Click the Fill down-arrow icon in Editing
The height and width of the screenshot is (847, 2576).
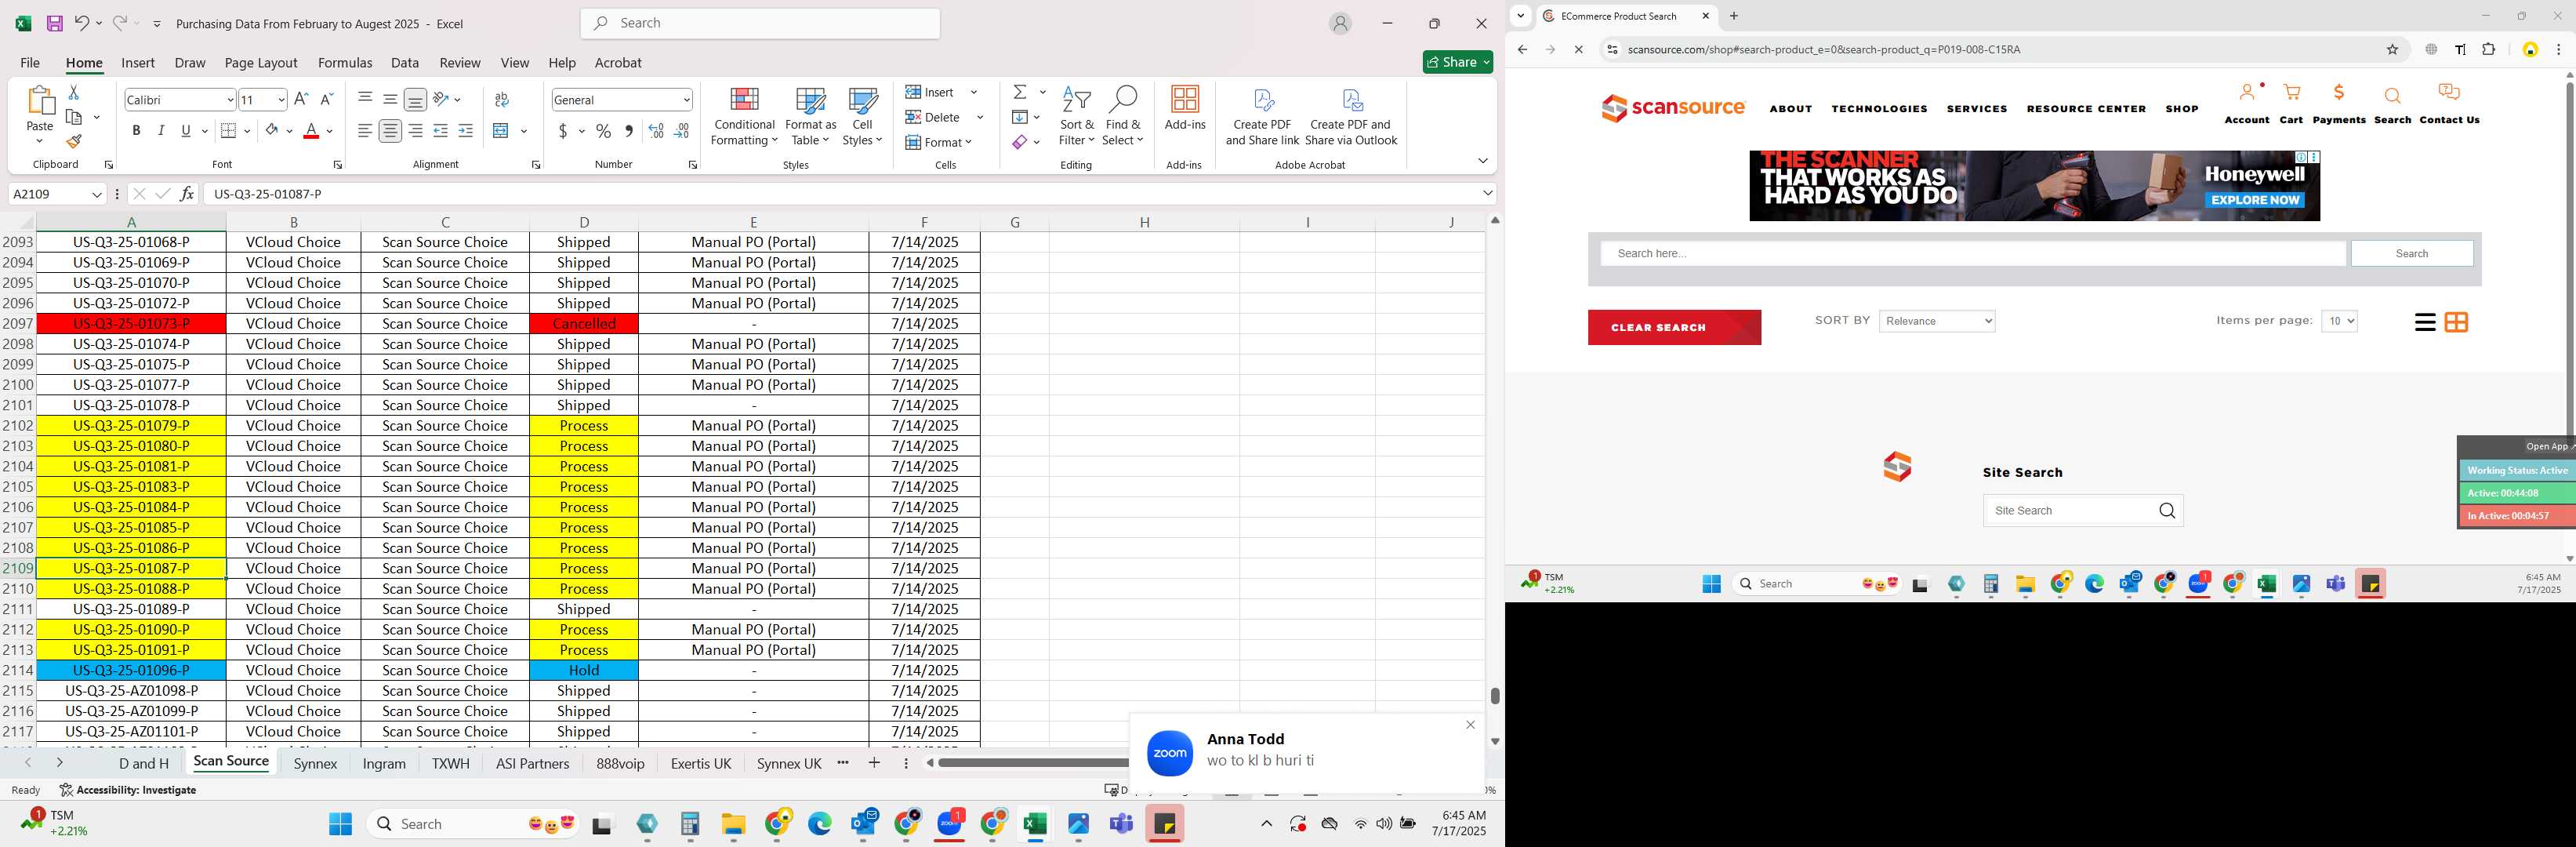[x=1019, y=117]
